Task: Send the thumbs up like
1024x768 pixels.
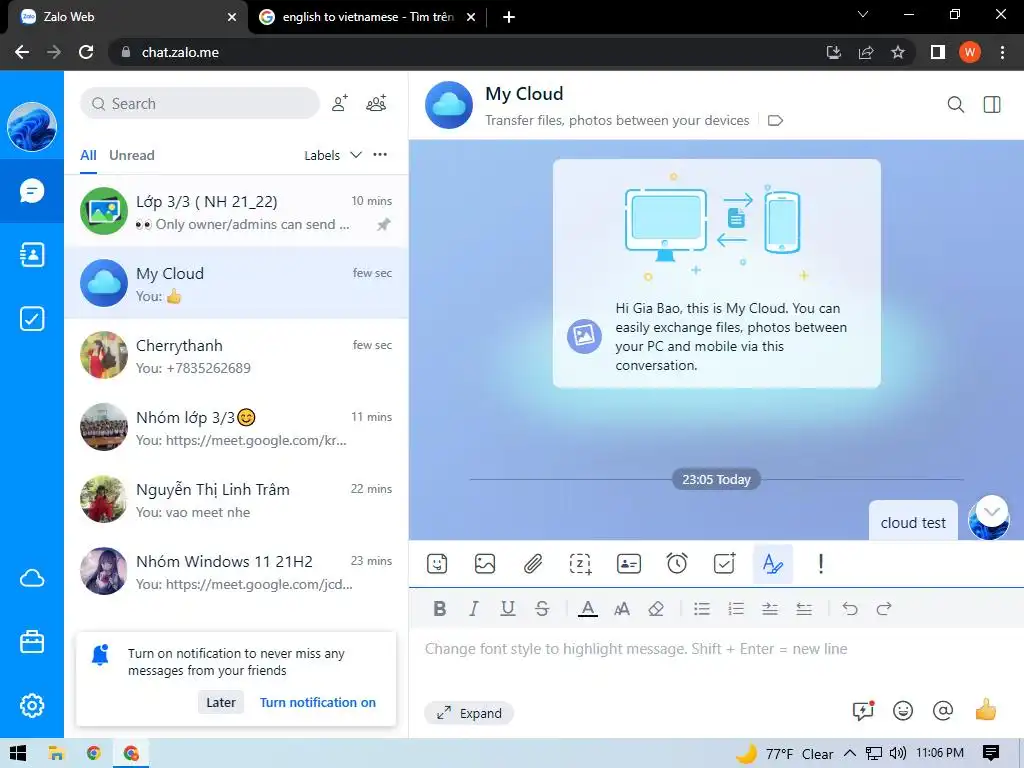Action: tap(985, 709)
